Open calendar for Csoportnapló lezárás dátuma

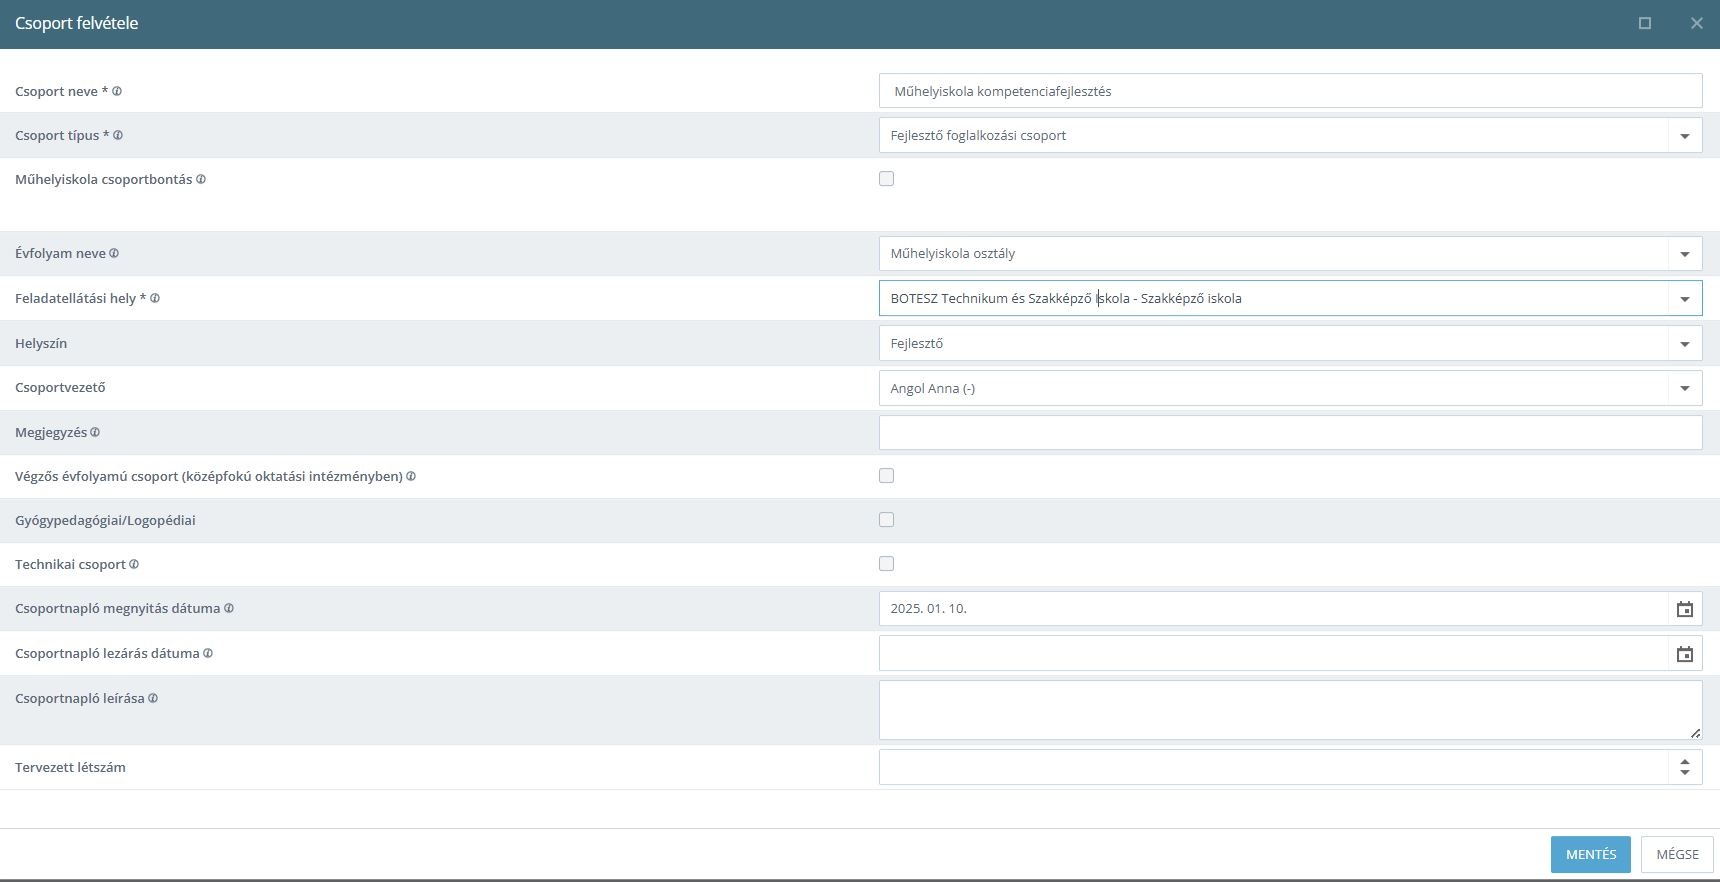(x=1685, y=654)
